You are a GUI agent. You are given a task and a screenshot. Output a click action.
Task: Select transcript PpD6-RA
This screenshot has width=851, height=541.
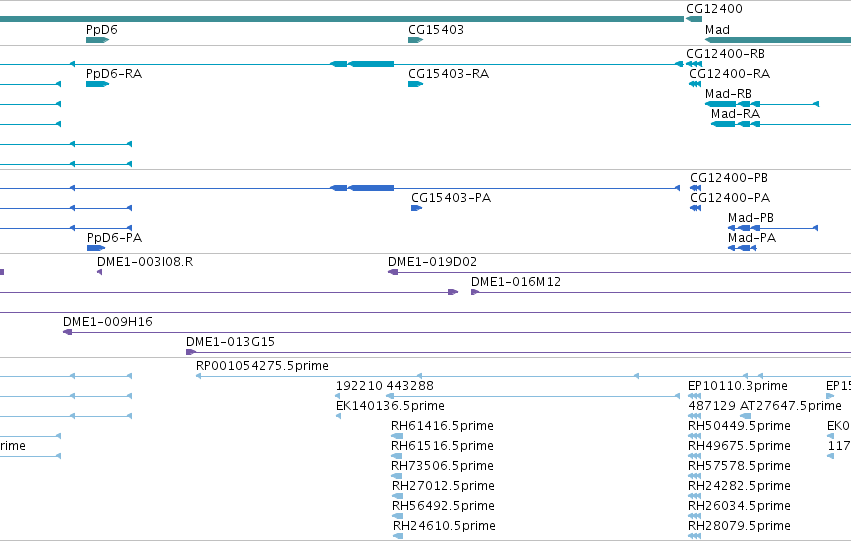(x=114, y=73)
